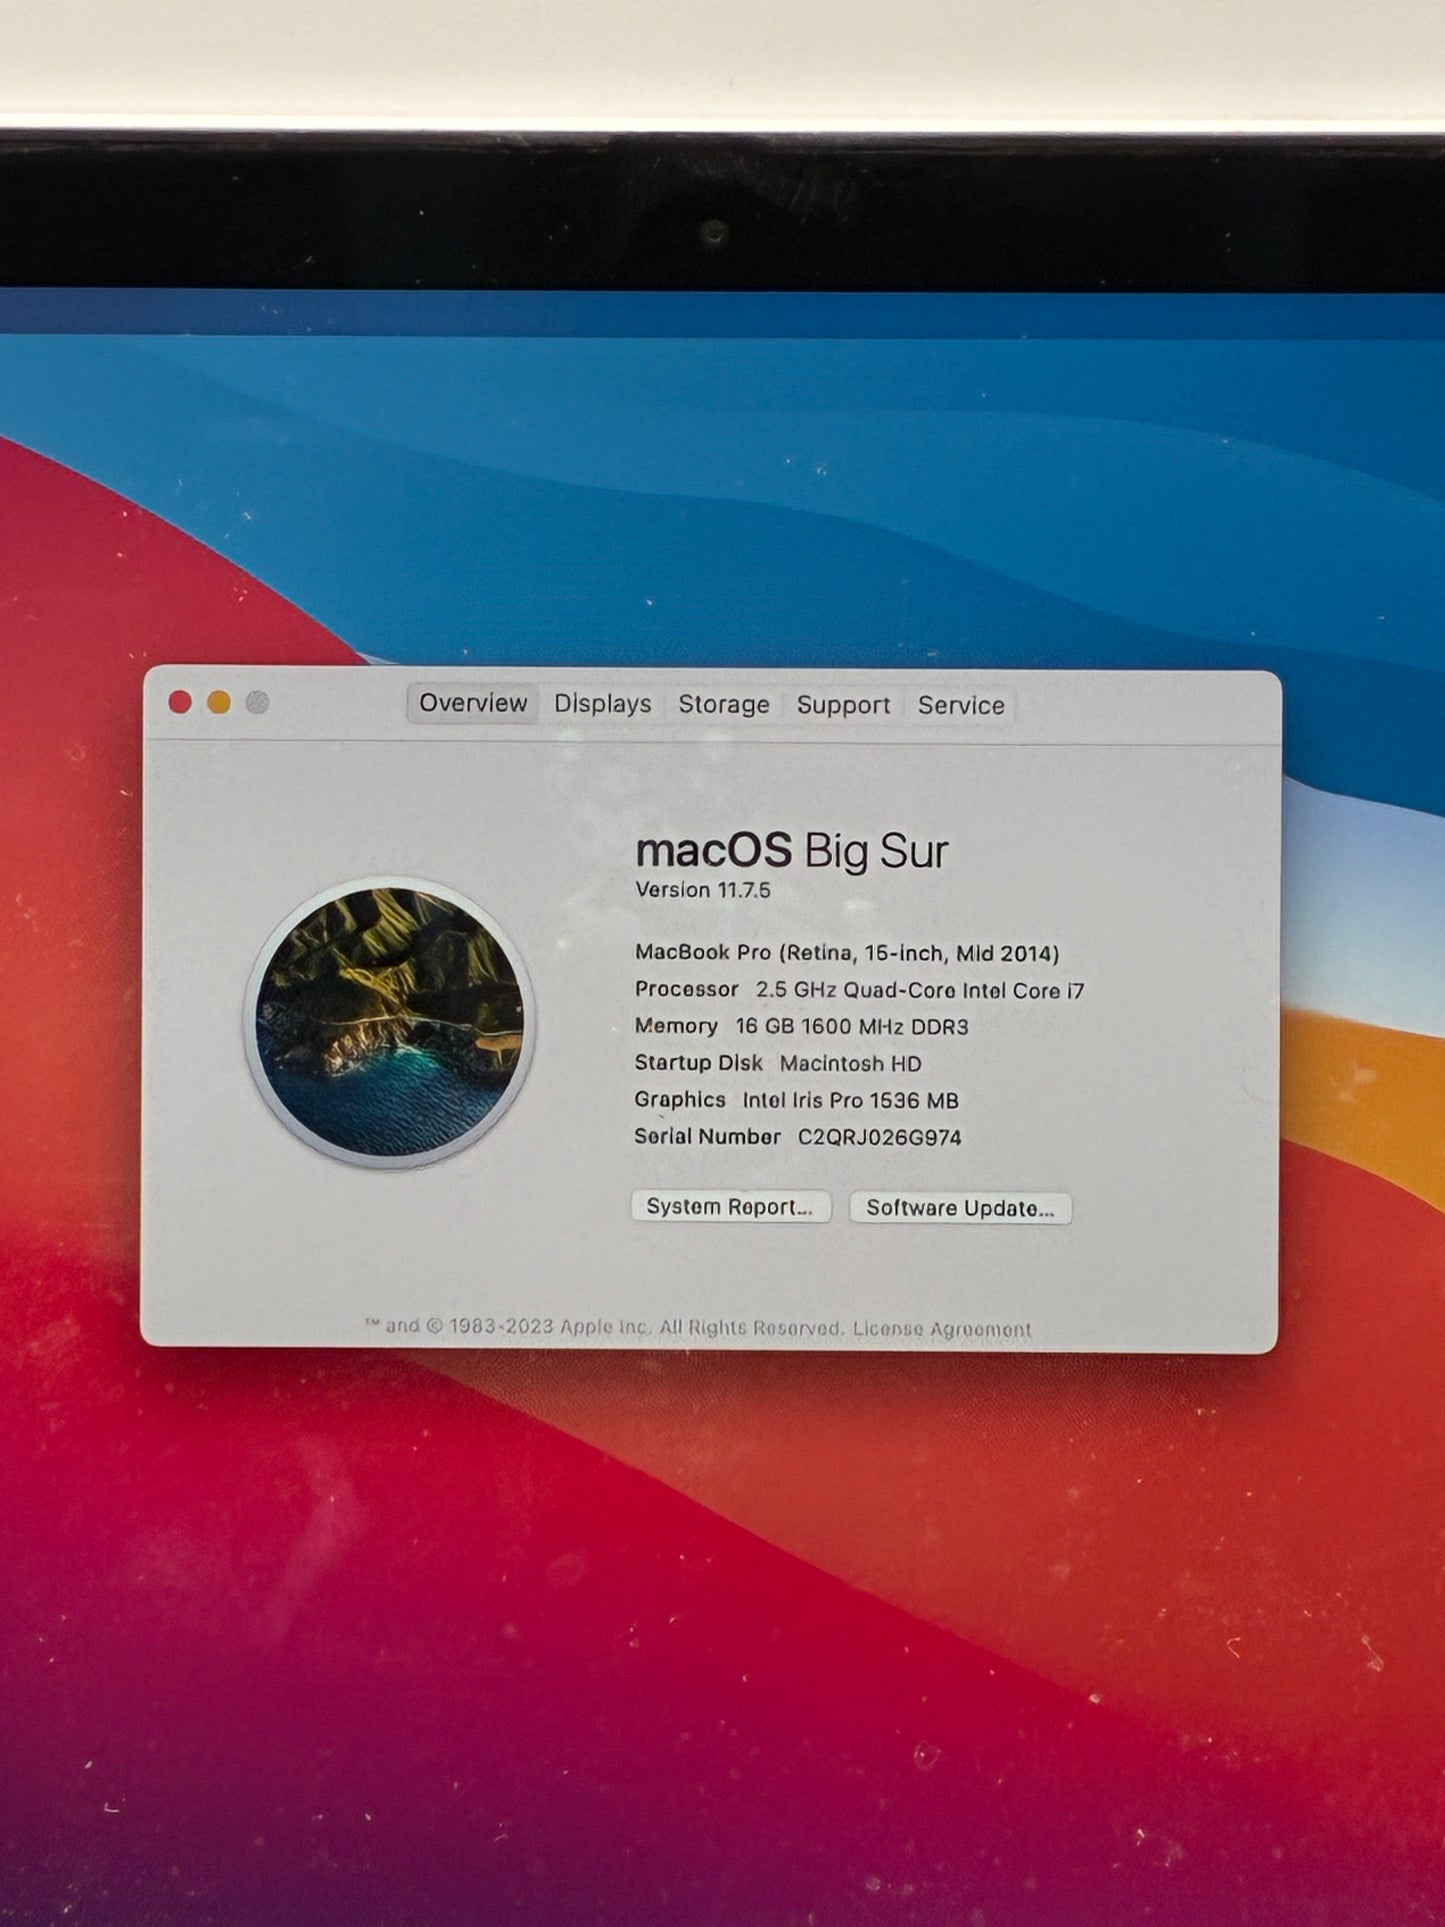Click 2.5 GHz Quad-Core Intel Core i7 value
The height and width of the screenshot is (1927, 1445).
[920, 990]
